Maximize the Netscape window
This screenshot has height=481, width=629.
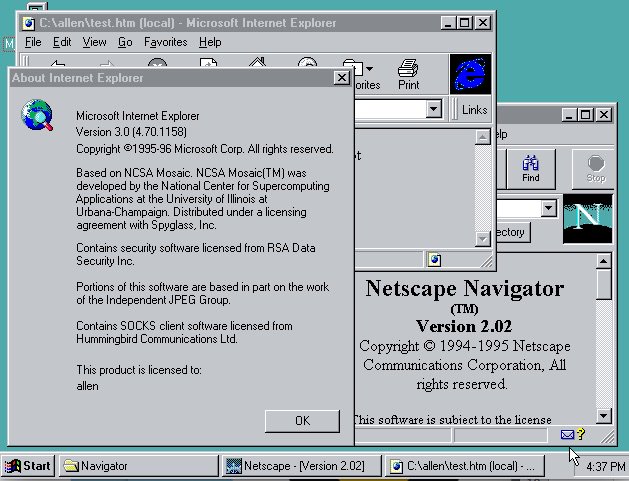[585, 115]
